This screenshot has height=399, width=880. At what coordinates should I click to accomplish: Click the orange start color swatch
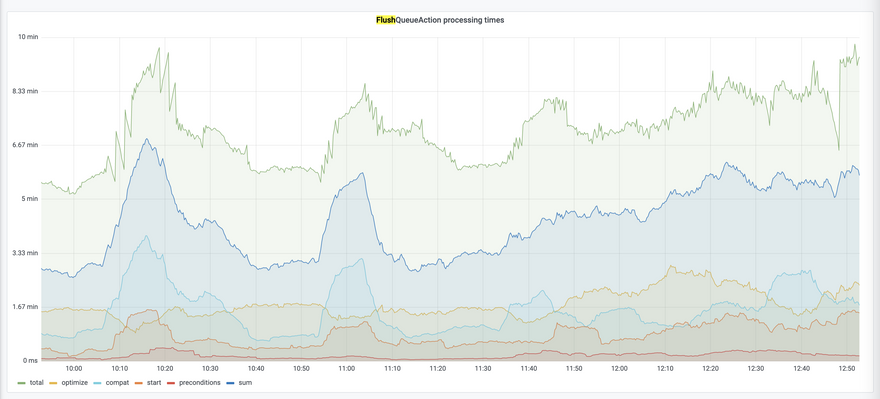pos(141,383)
